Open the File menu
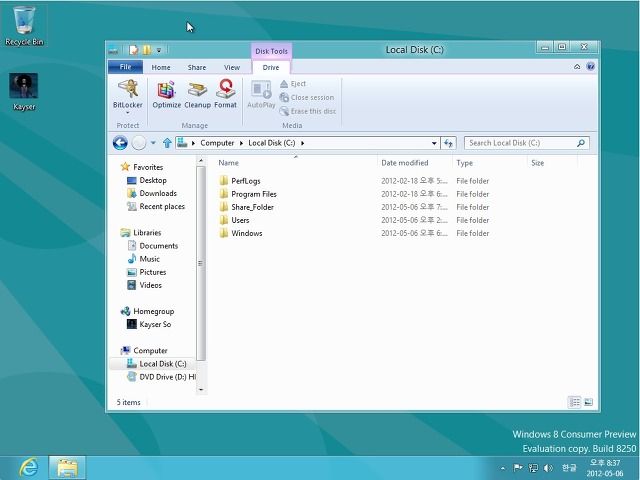Image resolution: width=640 pixels, height=480 pixels. tap(125, 67)
